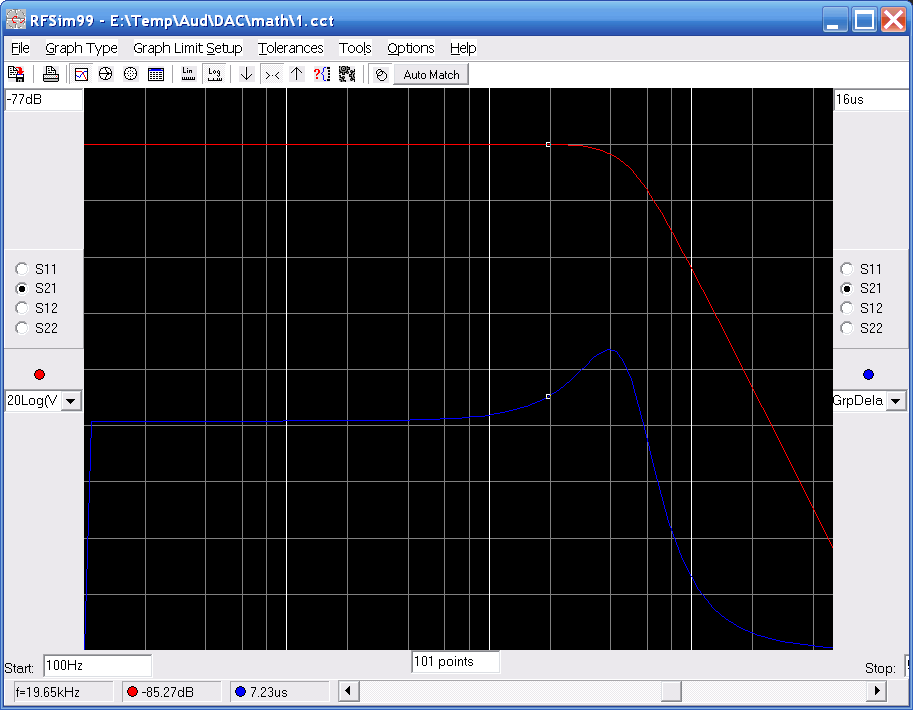
Task: Select S22 radio button on left panel
Action: 22,328
